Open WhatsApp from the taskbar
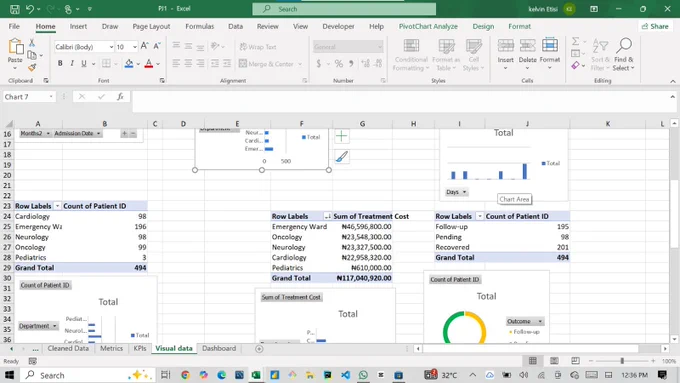The image size is (680, 383). (363, 375)
